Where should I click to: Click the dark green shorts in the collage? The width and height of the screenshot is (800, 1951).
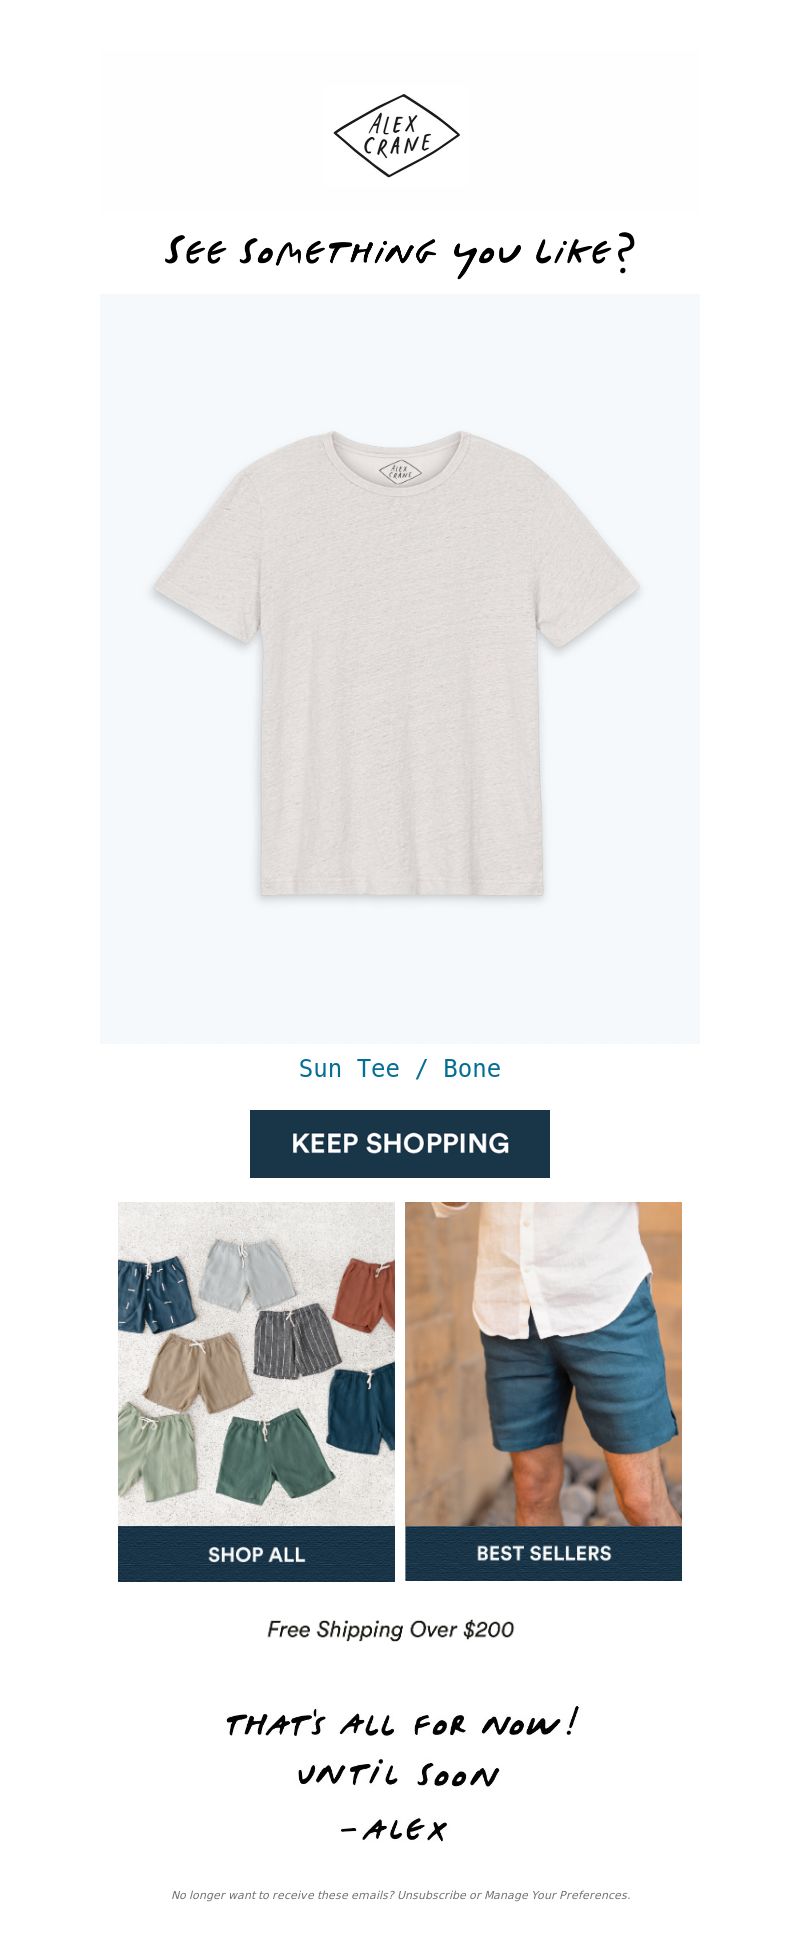pos(276,1455)
